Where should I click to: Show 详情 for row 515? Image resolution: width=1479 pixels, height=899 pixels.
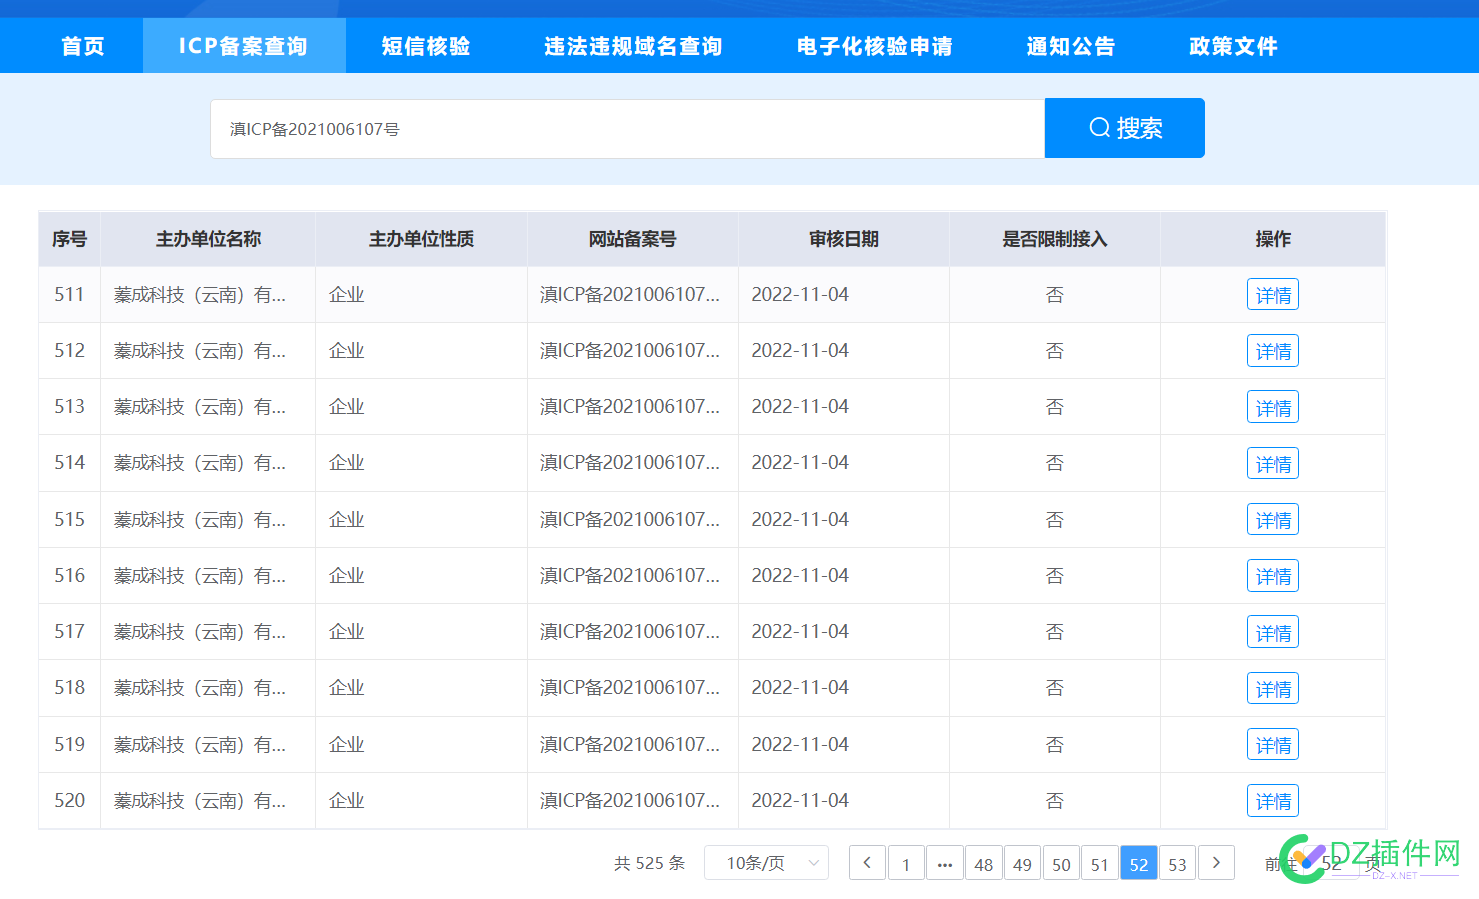(x=1273, y=520)
